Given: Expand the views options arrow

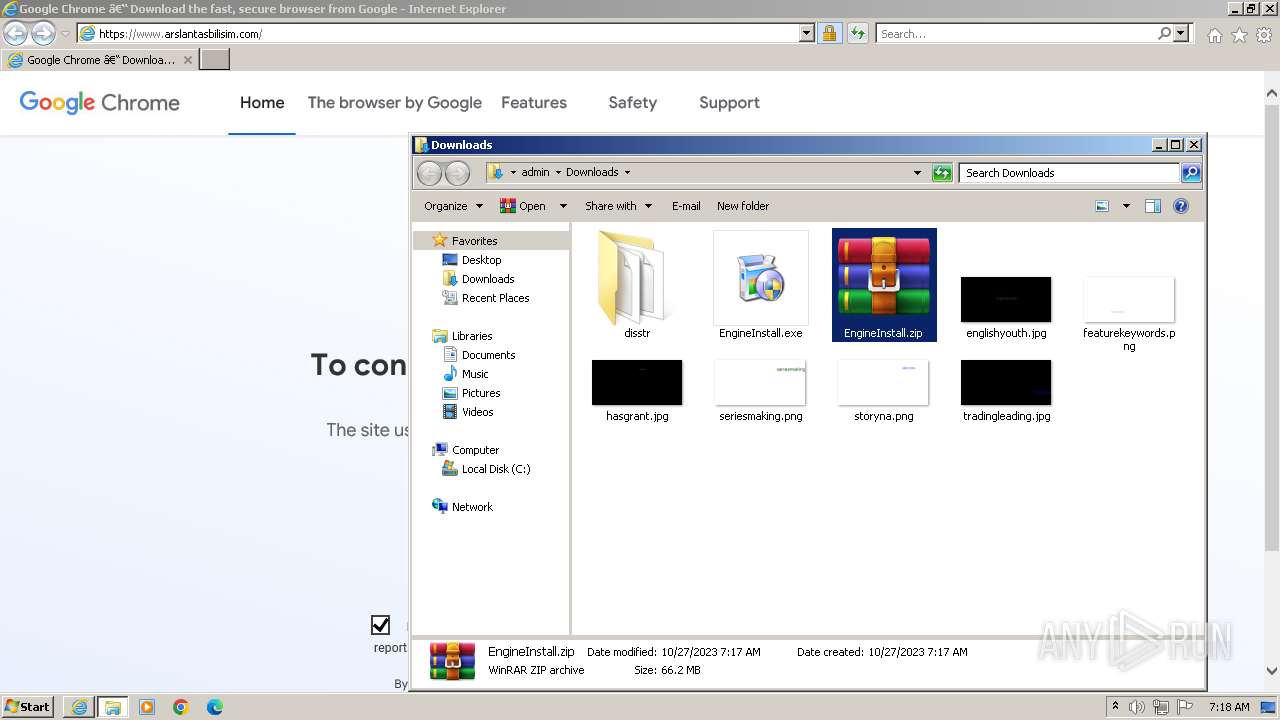Looking at the screenshot, I should [x=1126, y=206].
